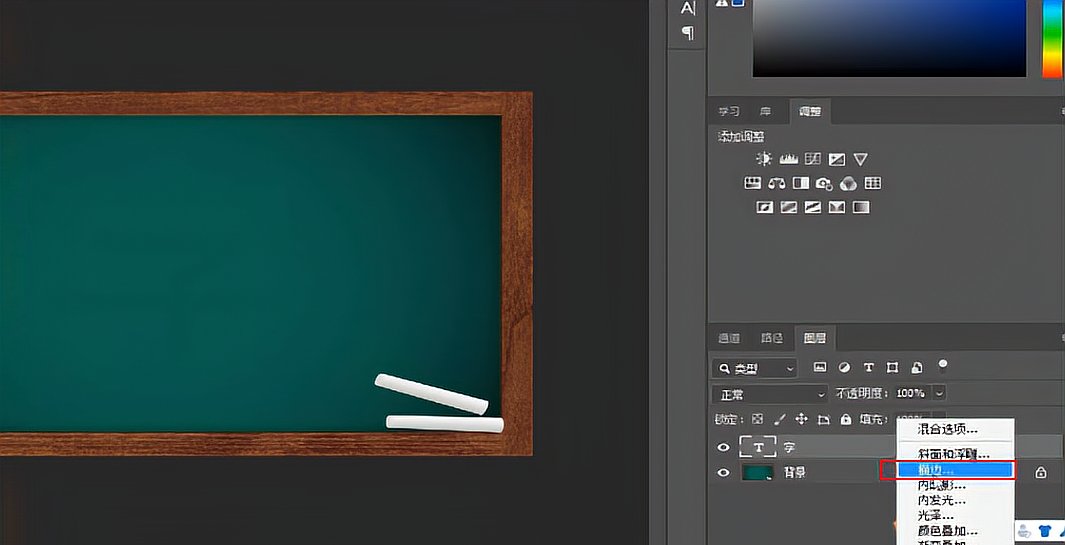Screen dimensions: 1065x545
Task: Open the 类型 layer filter dropdown
Action: tap(756, 367)
